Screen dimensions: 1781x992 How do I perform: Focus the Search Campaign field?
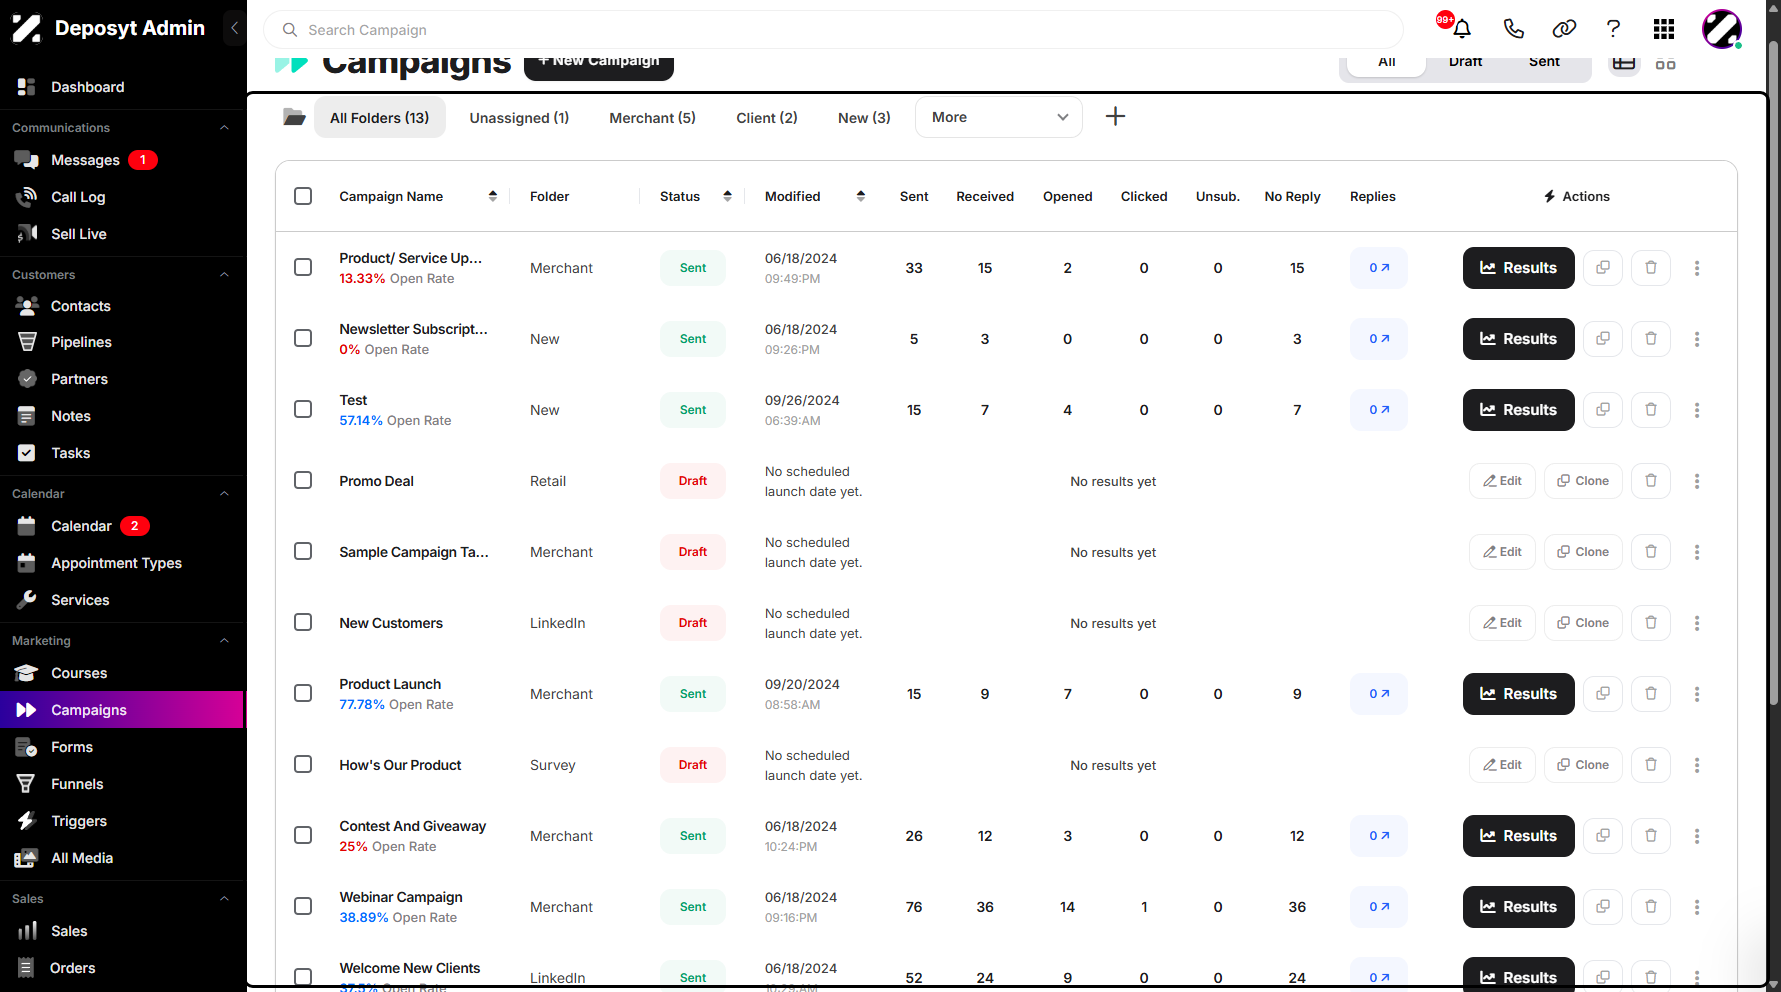(x=833, y=30)
